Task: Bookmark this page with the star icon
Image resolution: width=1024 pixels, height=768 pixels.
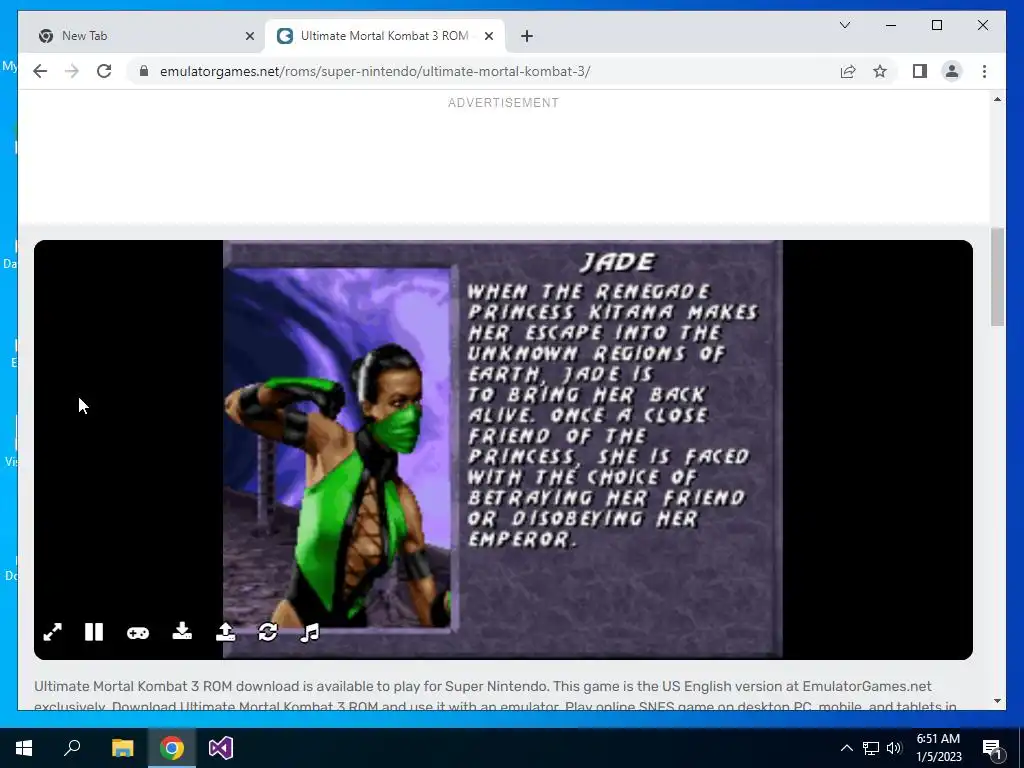Action: coord(880,71)
